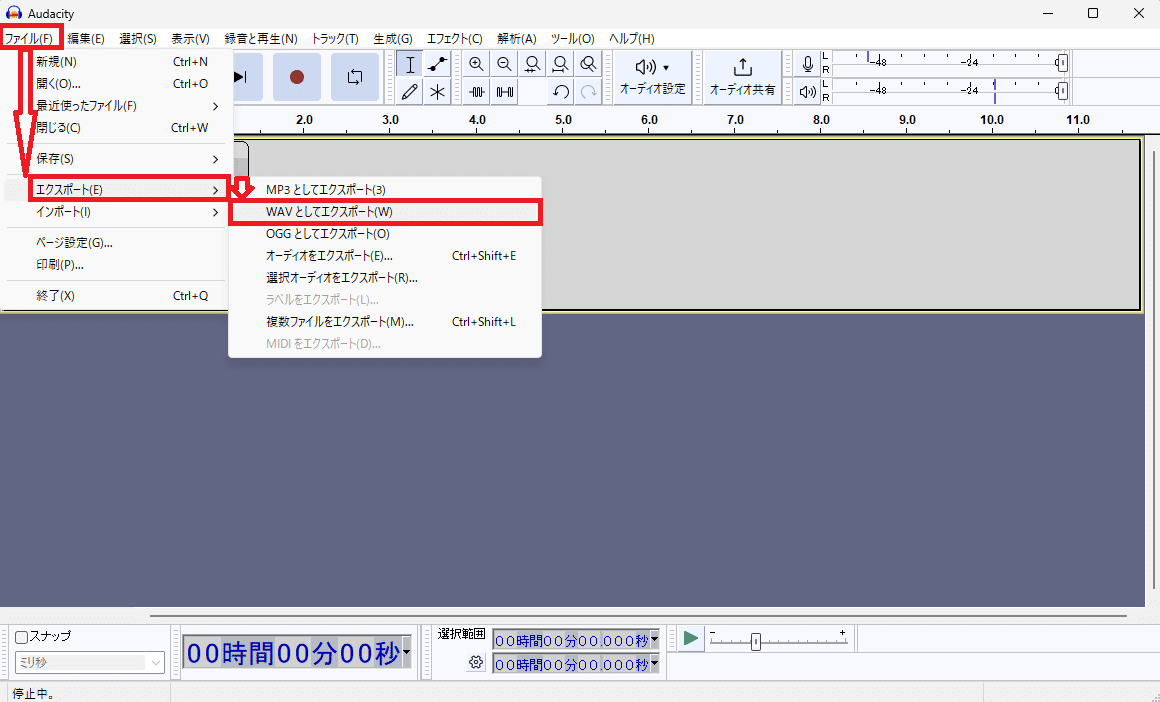Open the selection start time format dropdown
Viewport: 1160px width, 702px height.
655,640
